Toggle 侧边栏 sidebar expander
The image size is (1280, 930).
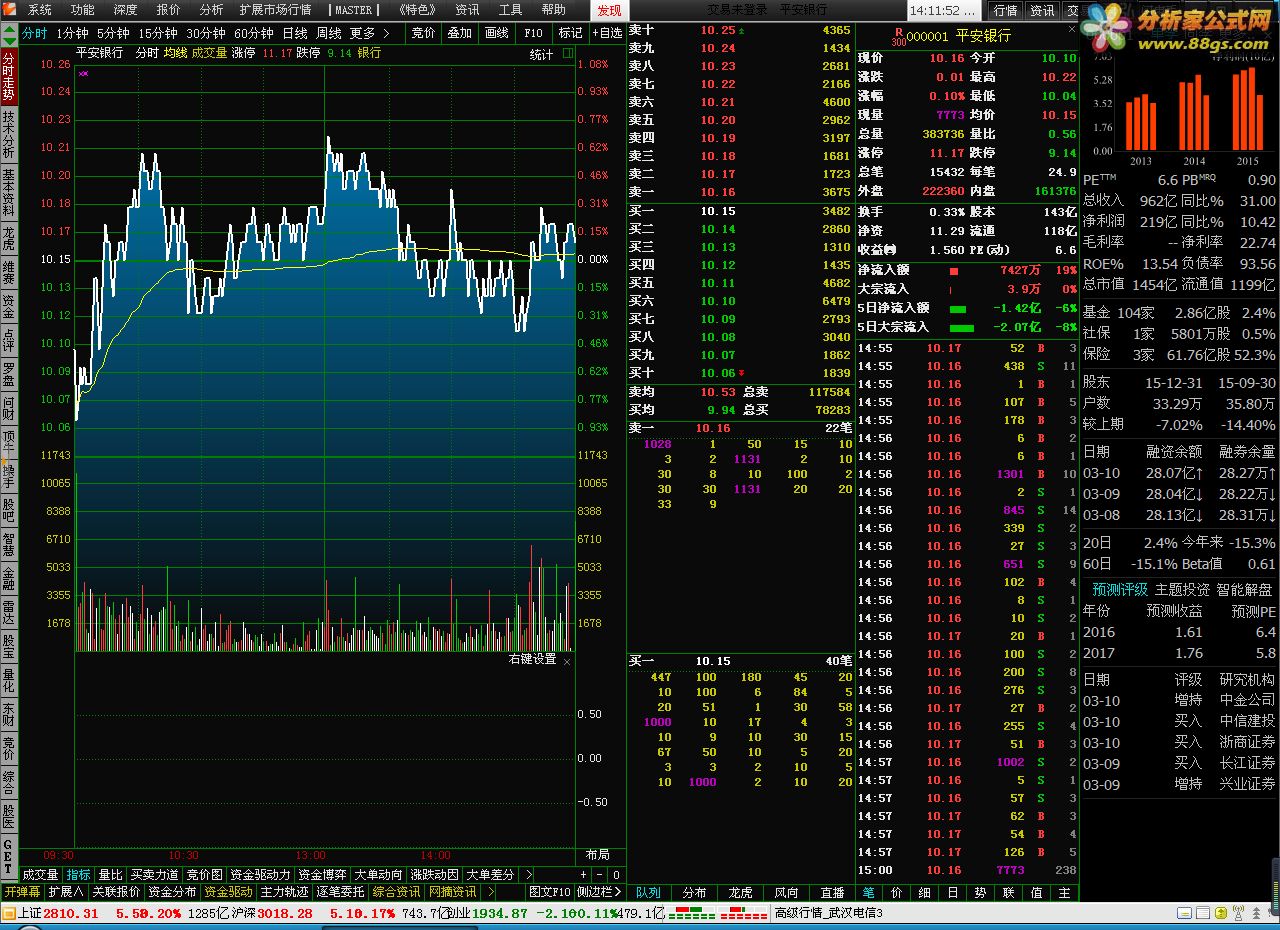pyautogui.click(x=599, y=892)
